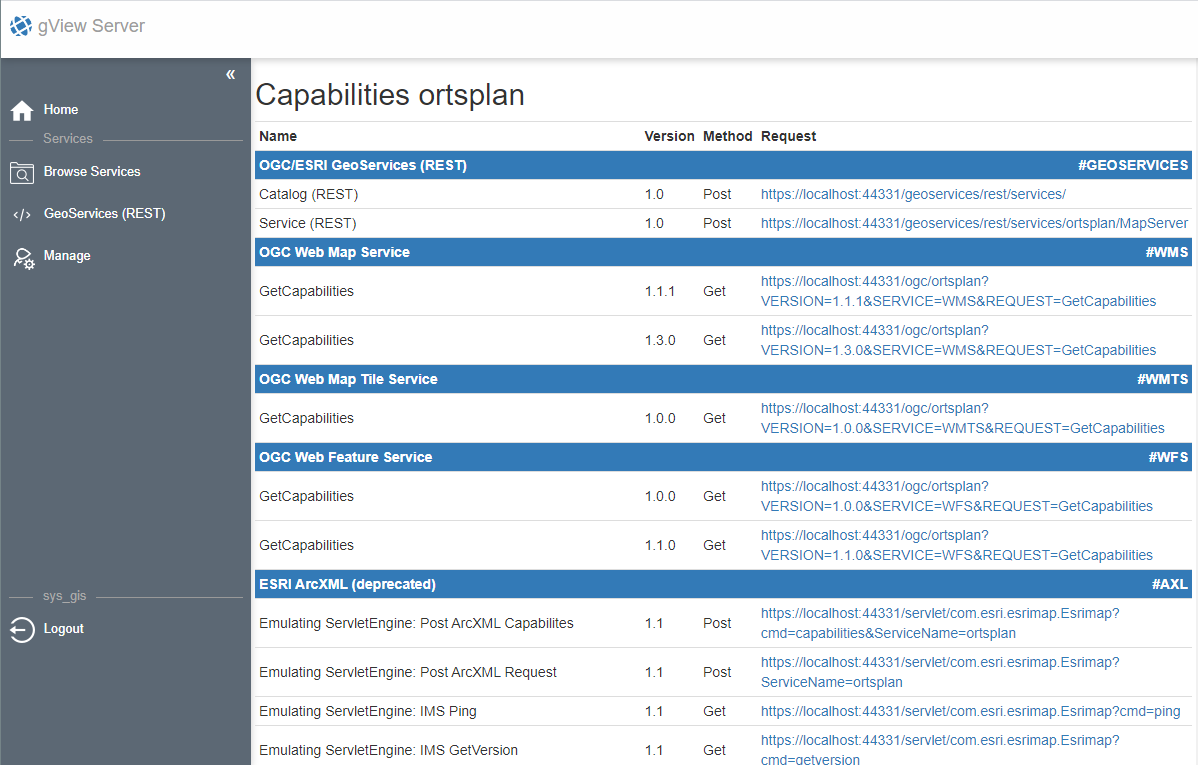Click the #AXL tag
Viewport: 1198px width, 765px height.
click(x=1170, y=584)
